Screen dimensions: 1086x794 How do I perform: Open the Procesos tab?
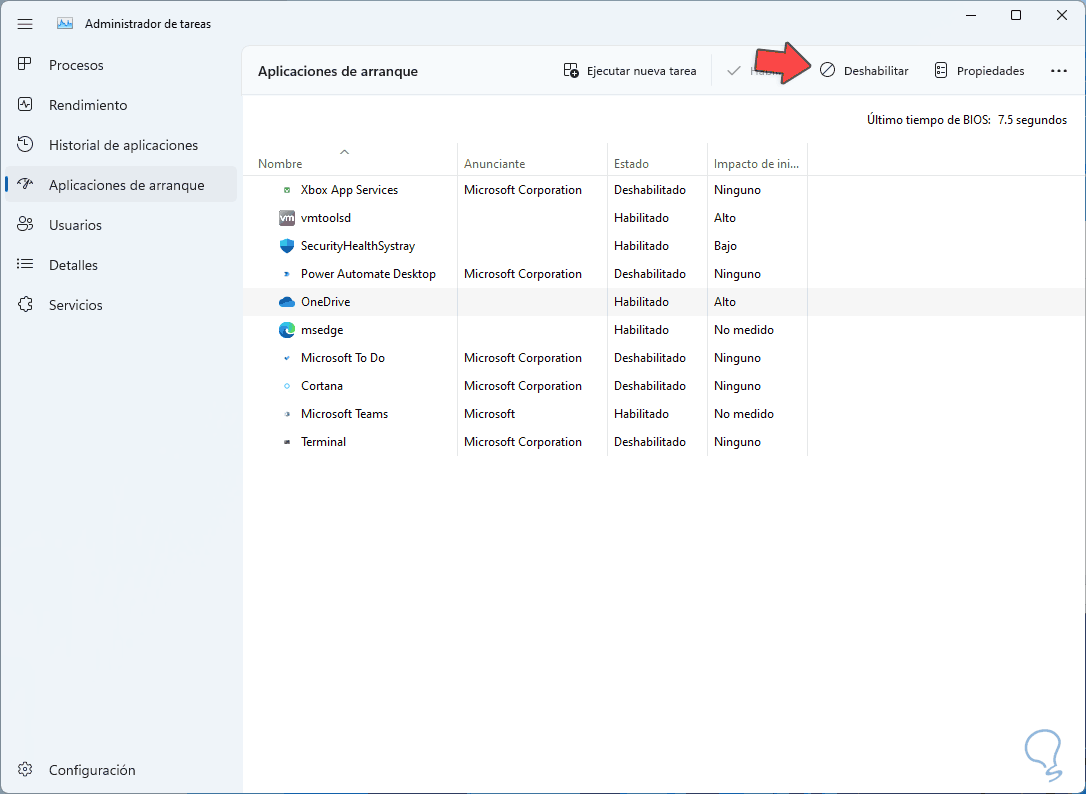coord(76,65)
